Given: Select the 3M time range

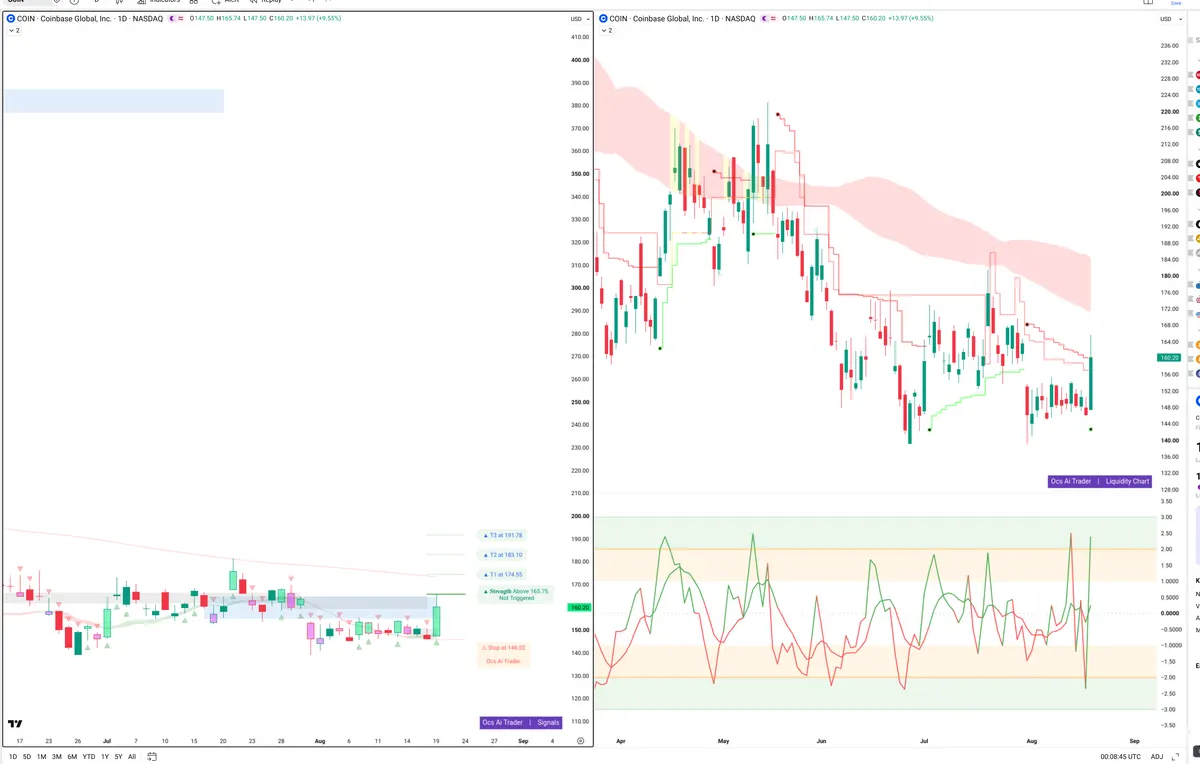Looking at the screenshot, I should (57, 757).
